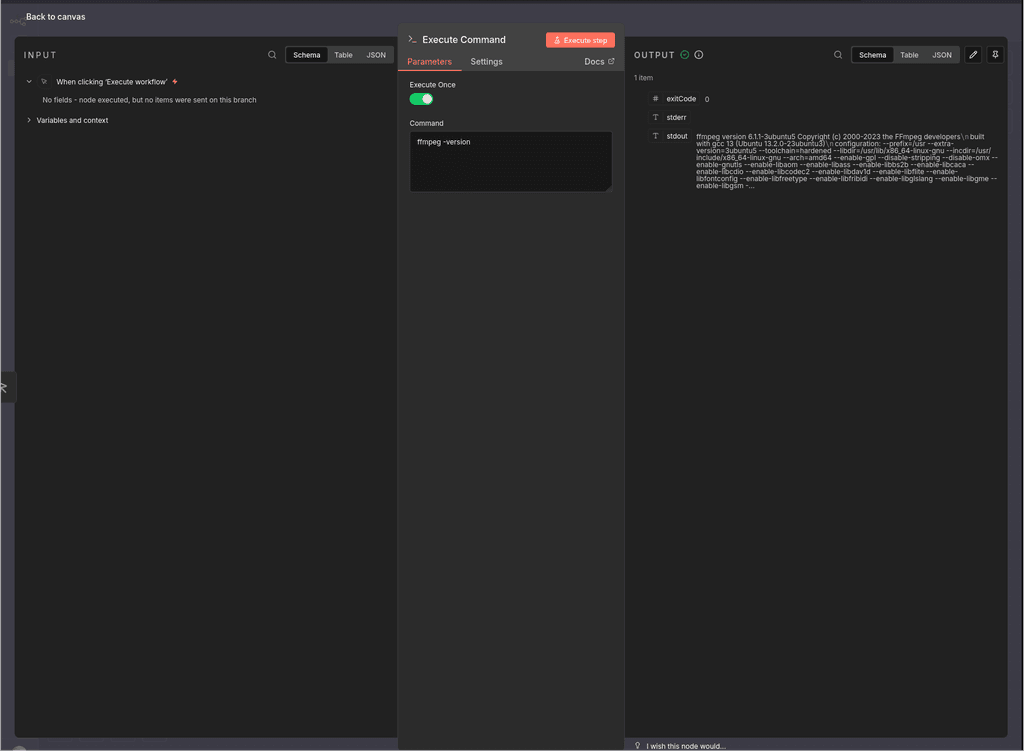Click the info icon beside OUTPUT header
This screenshot has width=1024, height=751.
click(697, 55)
